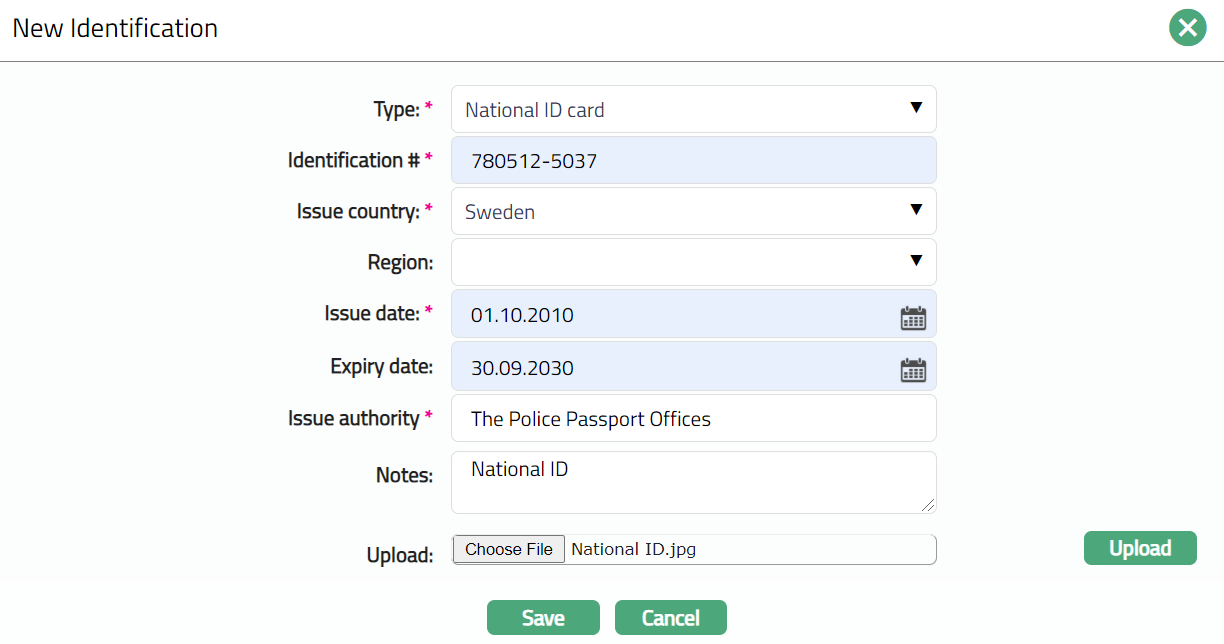
Task: Expand the empty Region dropdown
Action: (x=693, y=262)
